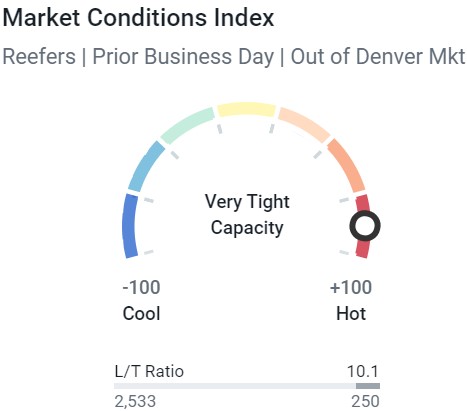The width and height of the screenshot is (467, 411).
Task: Click the peach gauge segment
Action: (305, 125)
